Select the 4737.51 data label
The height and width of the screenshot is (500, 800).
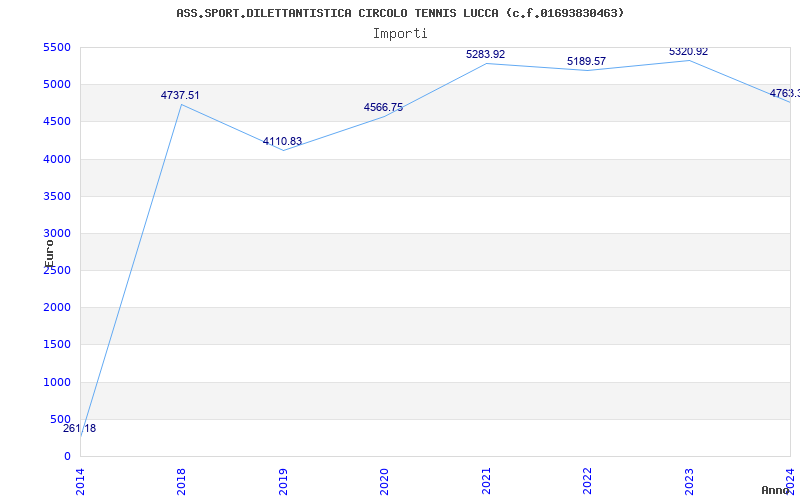(x=180, y=95)
